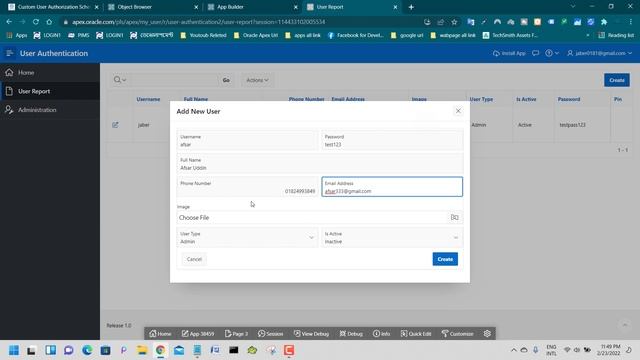Open Microsoft Edge from the taskbar

click(87, 350)
